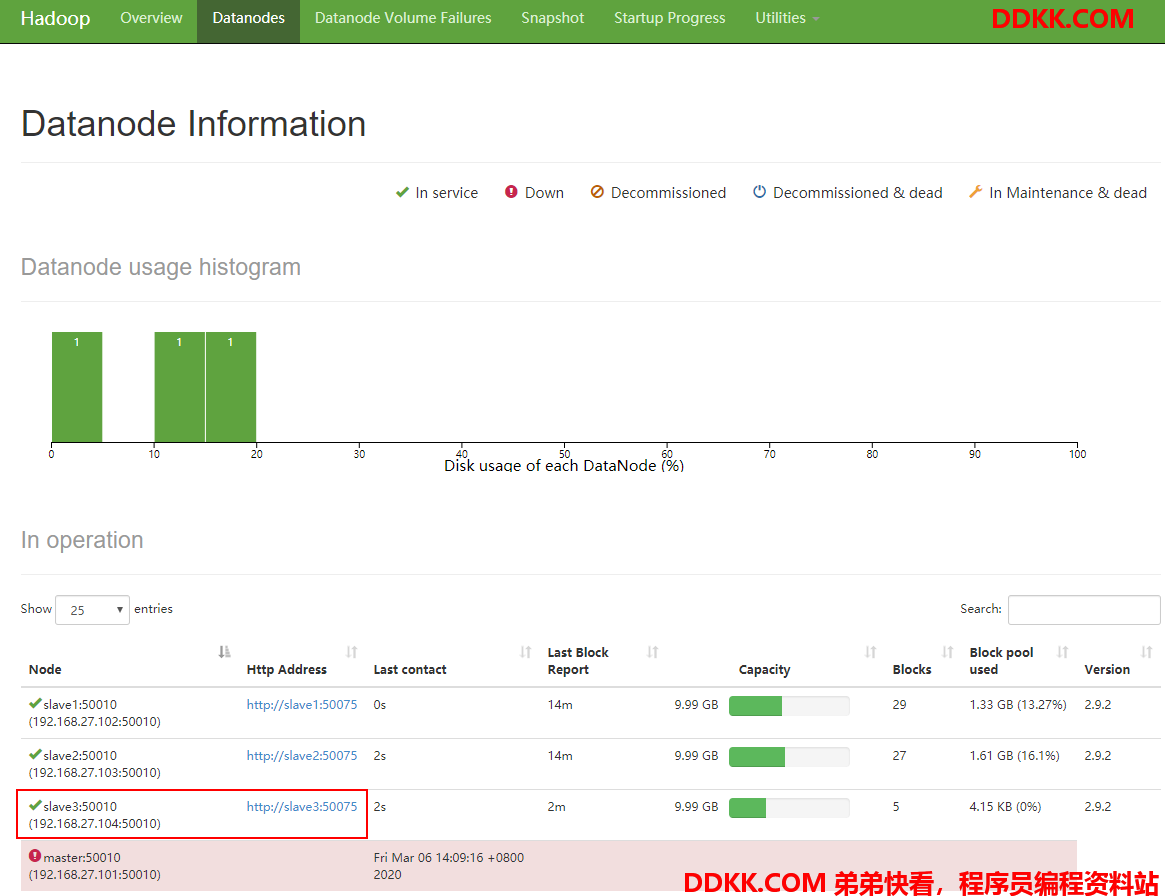
Task: Click 4.15 KB (0%) block pool value
Action: 1005,807
